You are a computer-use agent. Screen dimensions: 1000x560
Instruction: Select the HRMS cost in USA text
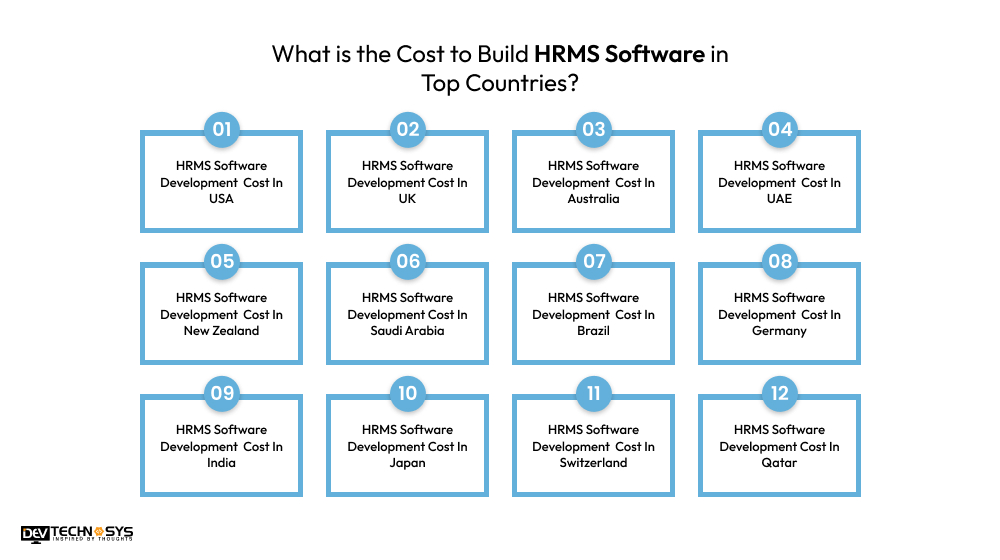[x=221, y=182]
